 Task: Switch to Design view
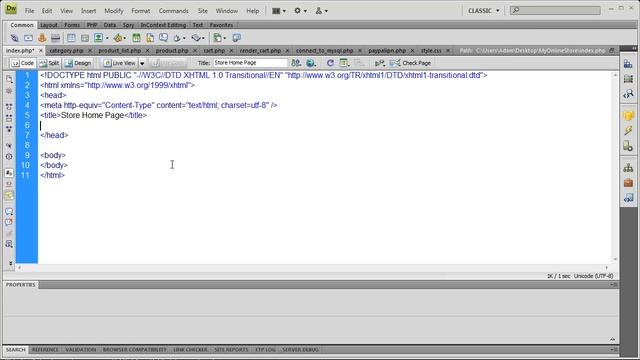[x=78, y=63]
